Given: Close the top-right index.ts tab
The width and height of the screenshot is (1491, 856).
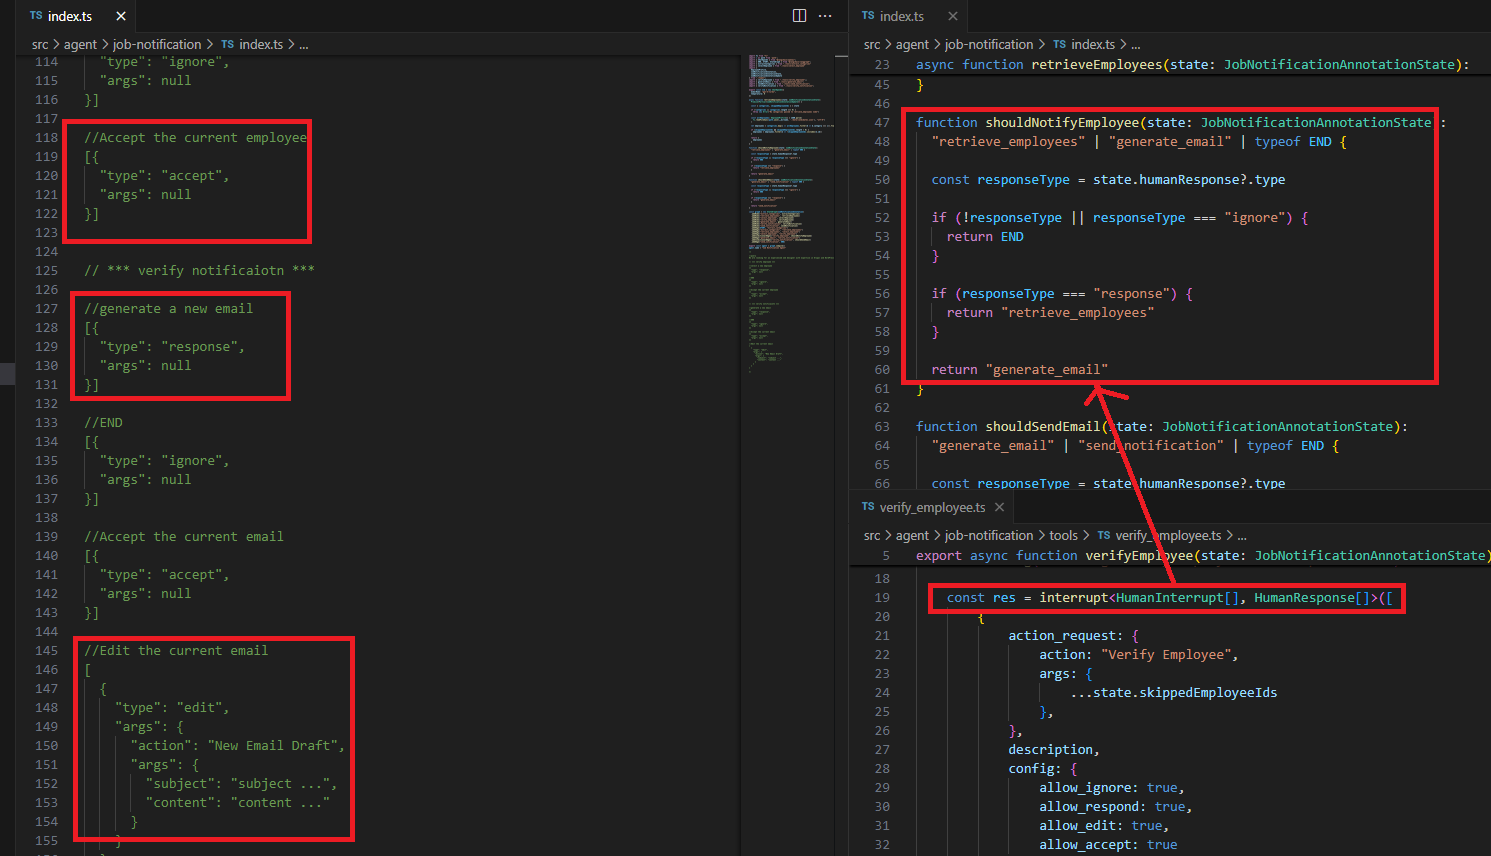Looking at the screenshot, I should (953, 16).
